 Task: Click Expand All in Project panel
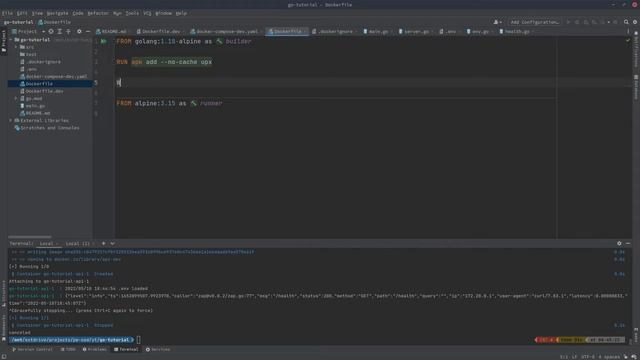coord(60,31)
